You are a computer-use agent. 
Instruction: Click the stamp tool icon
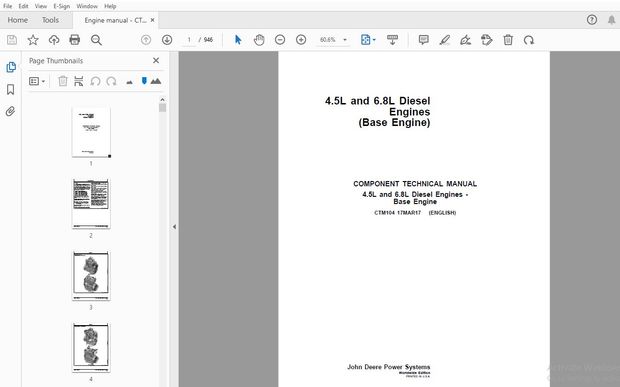pos(487,40)
